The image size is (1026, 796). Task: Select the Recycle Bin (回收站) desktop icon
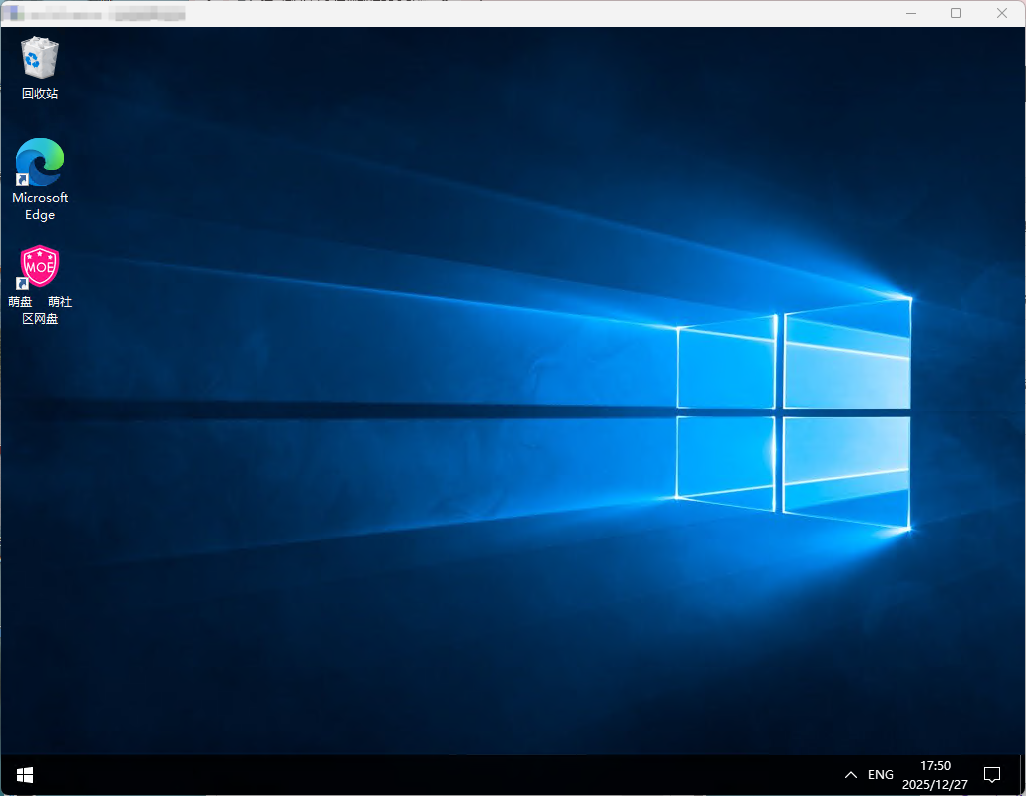(x=40, y=58)
